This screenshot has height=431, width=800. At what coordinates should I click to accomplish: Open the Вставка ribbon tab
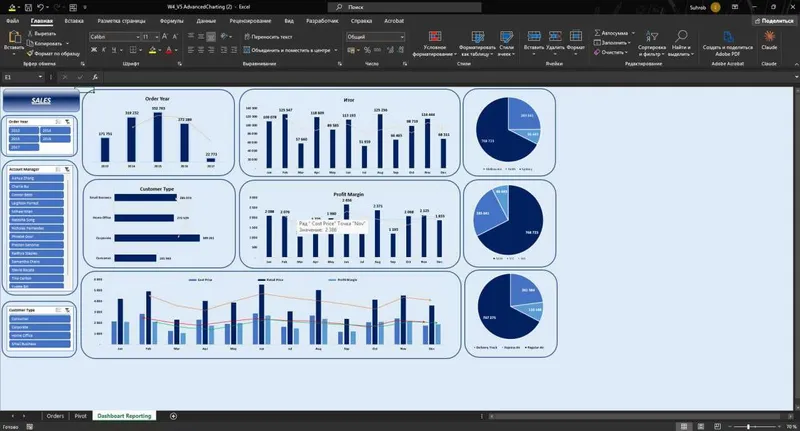tap(74, 21)
